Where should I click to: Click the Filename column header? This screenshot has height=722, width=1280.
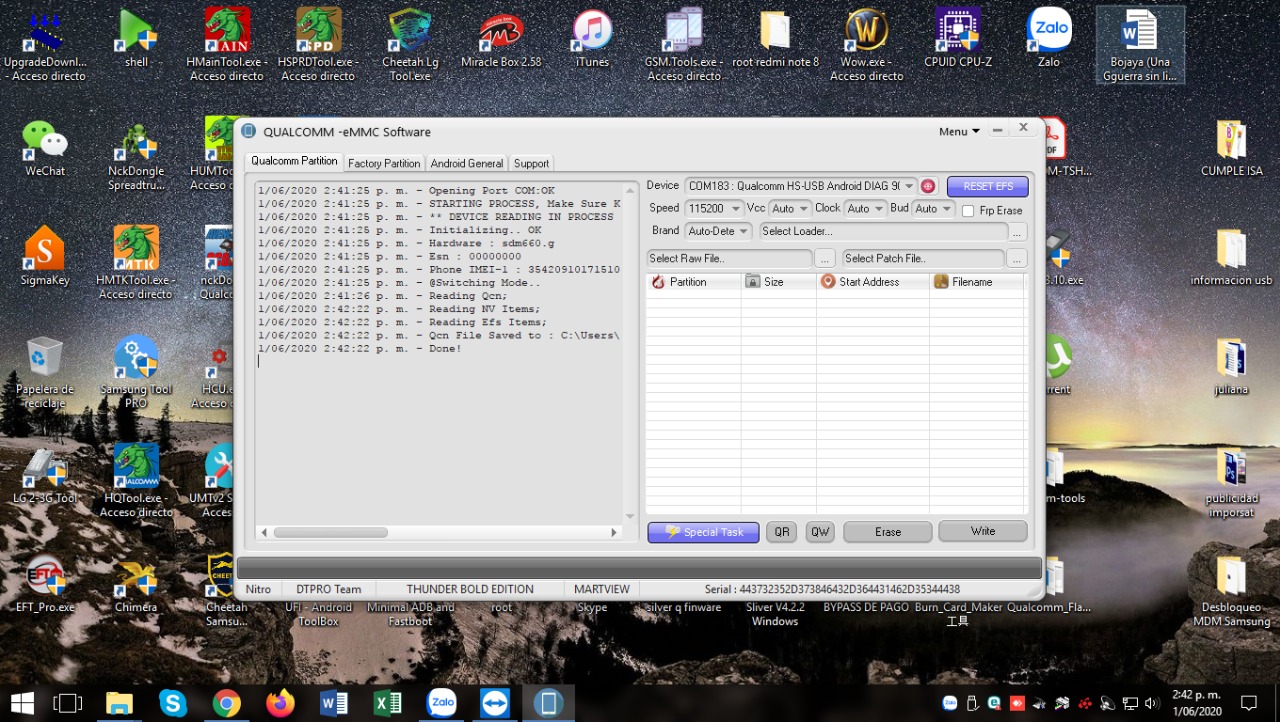click(977, 282)
